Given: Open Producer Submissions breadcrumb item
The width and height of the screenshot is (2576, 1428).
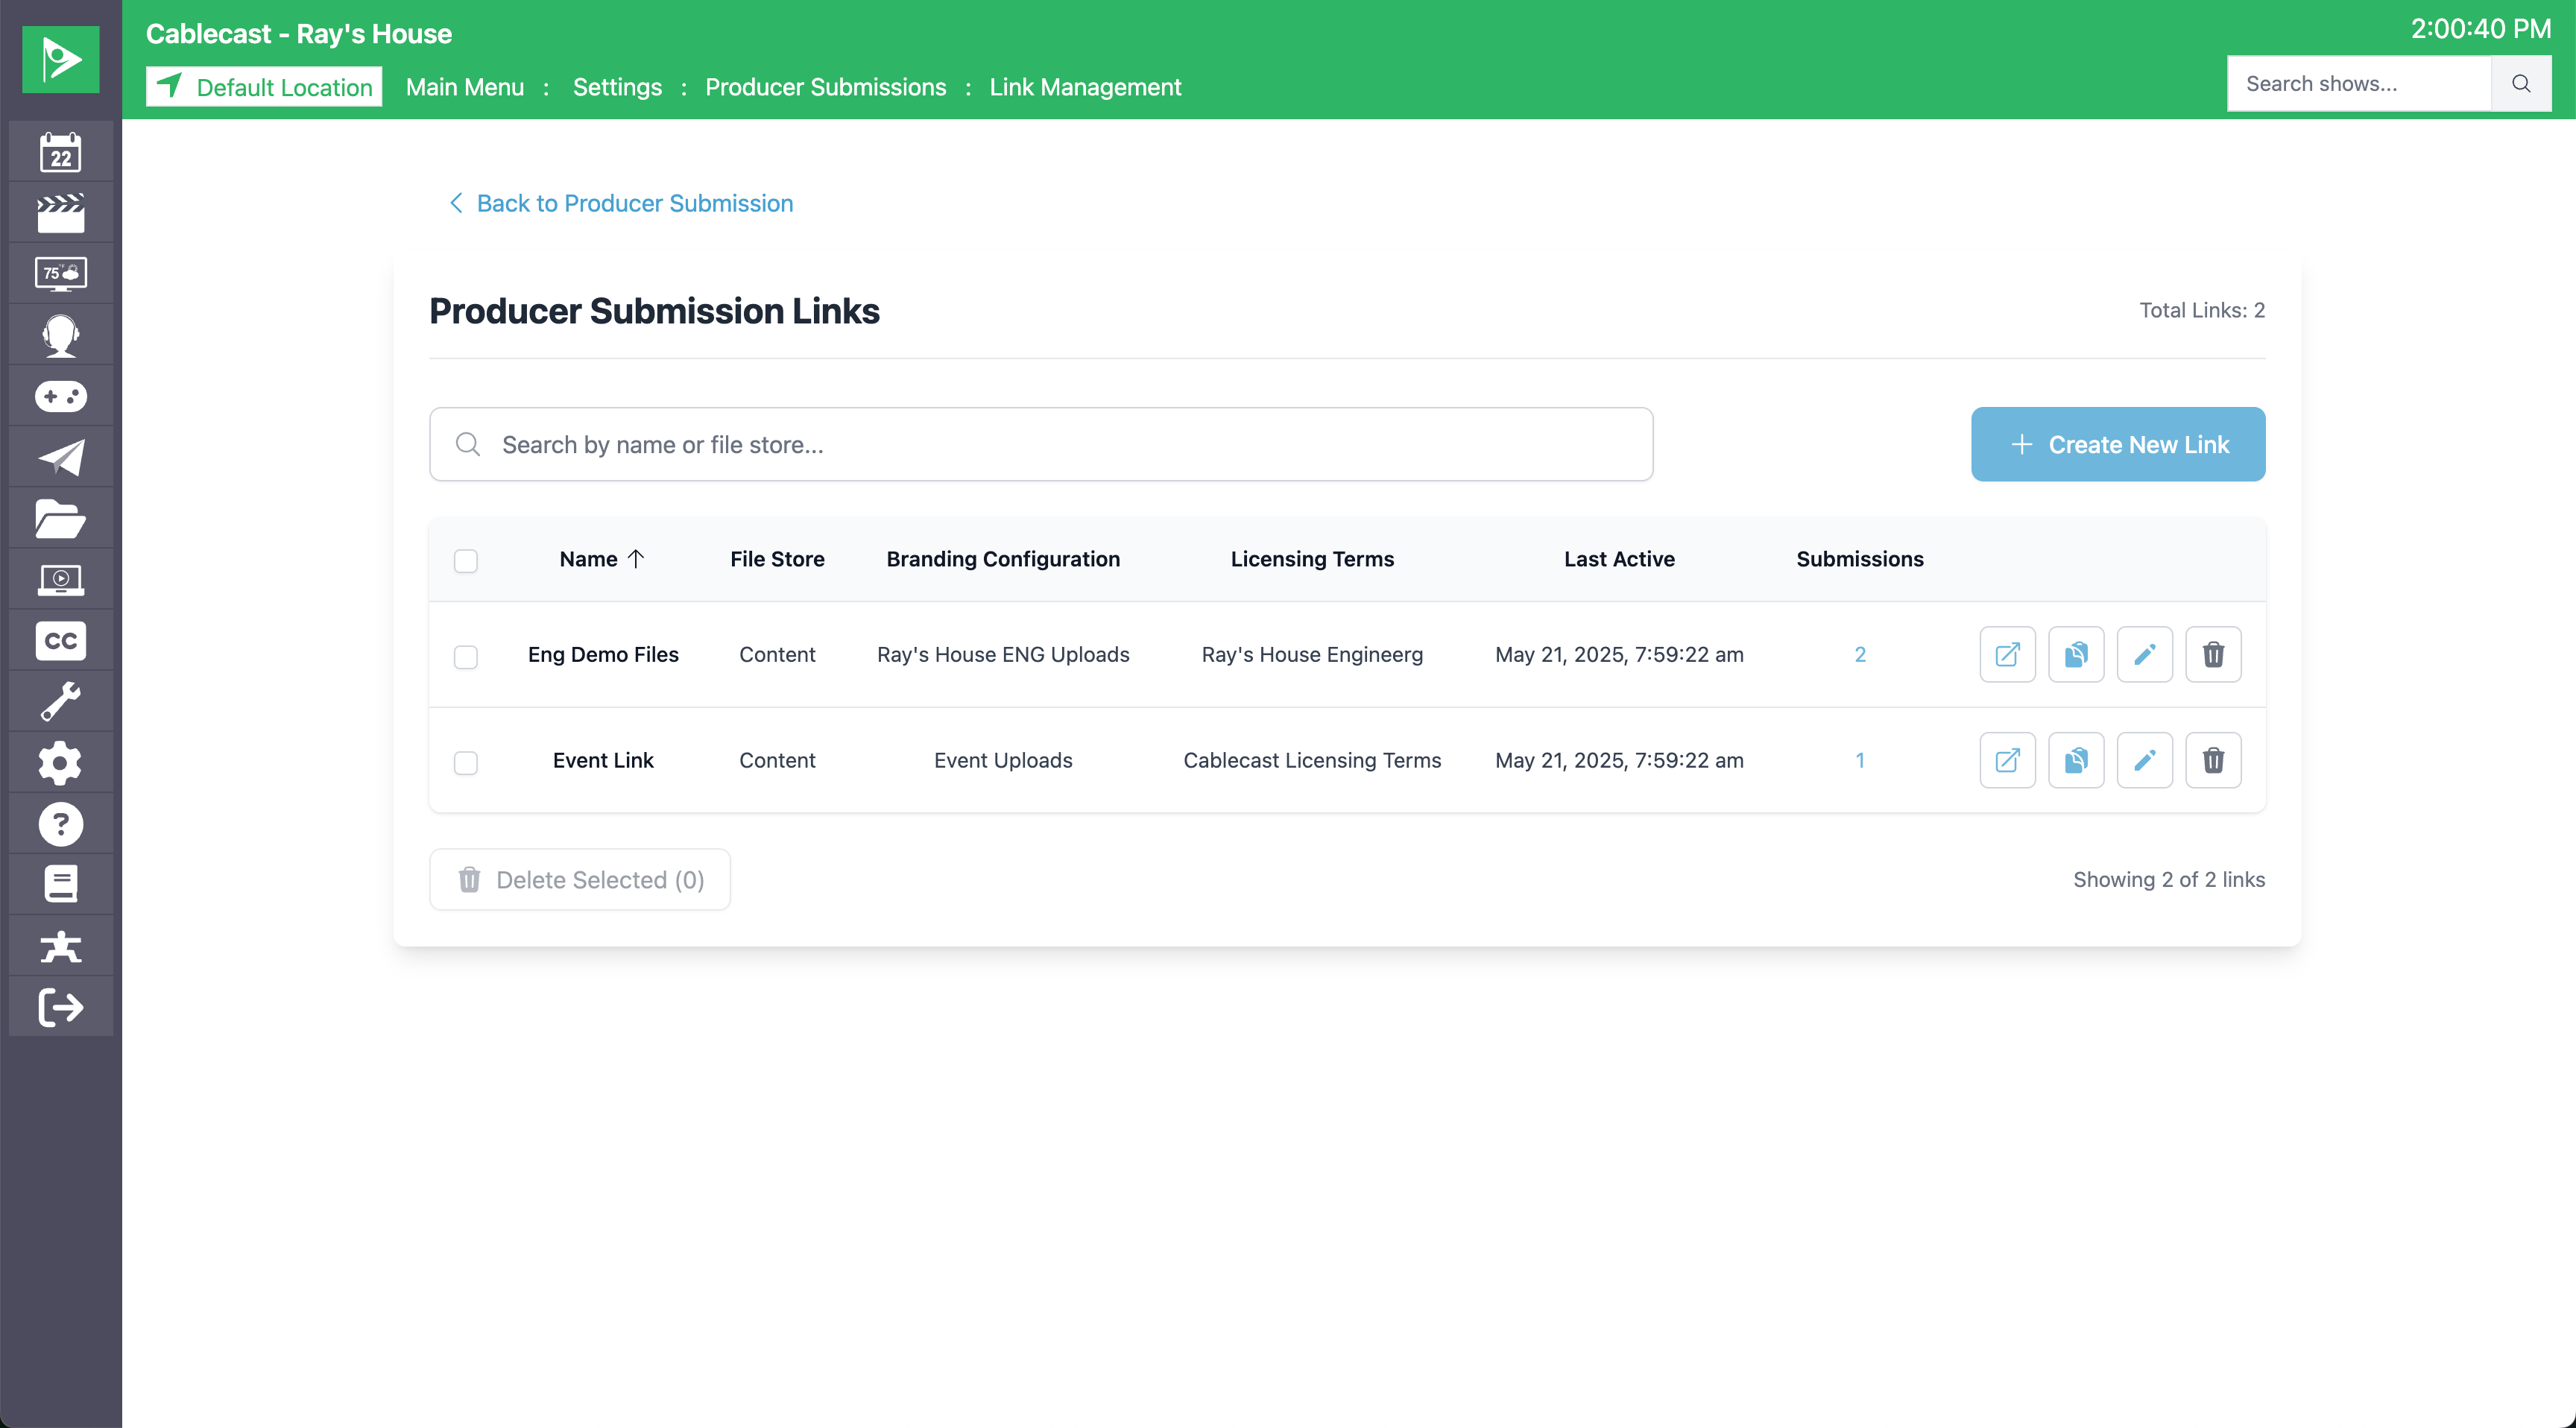Looking at the screenshot, I should point(825,87).
